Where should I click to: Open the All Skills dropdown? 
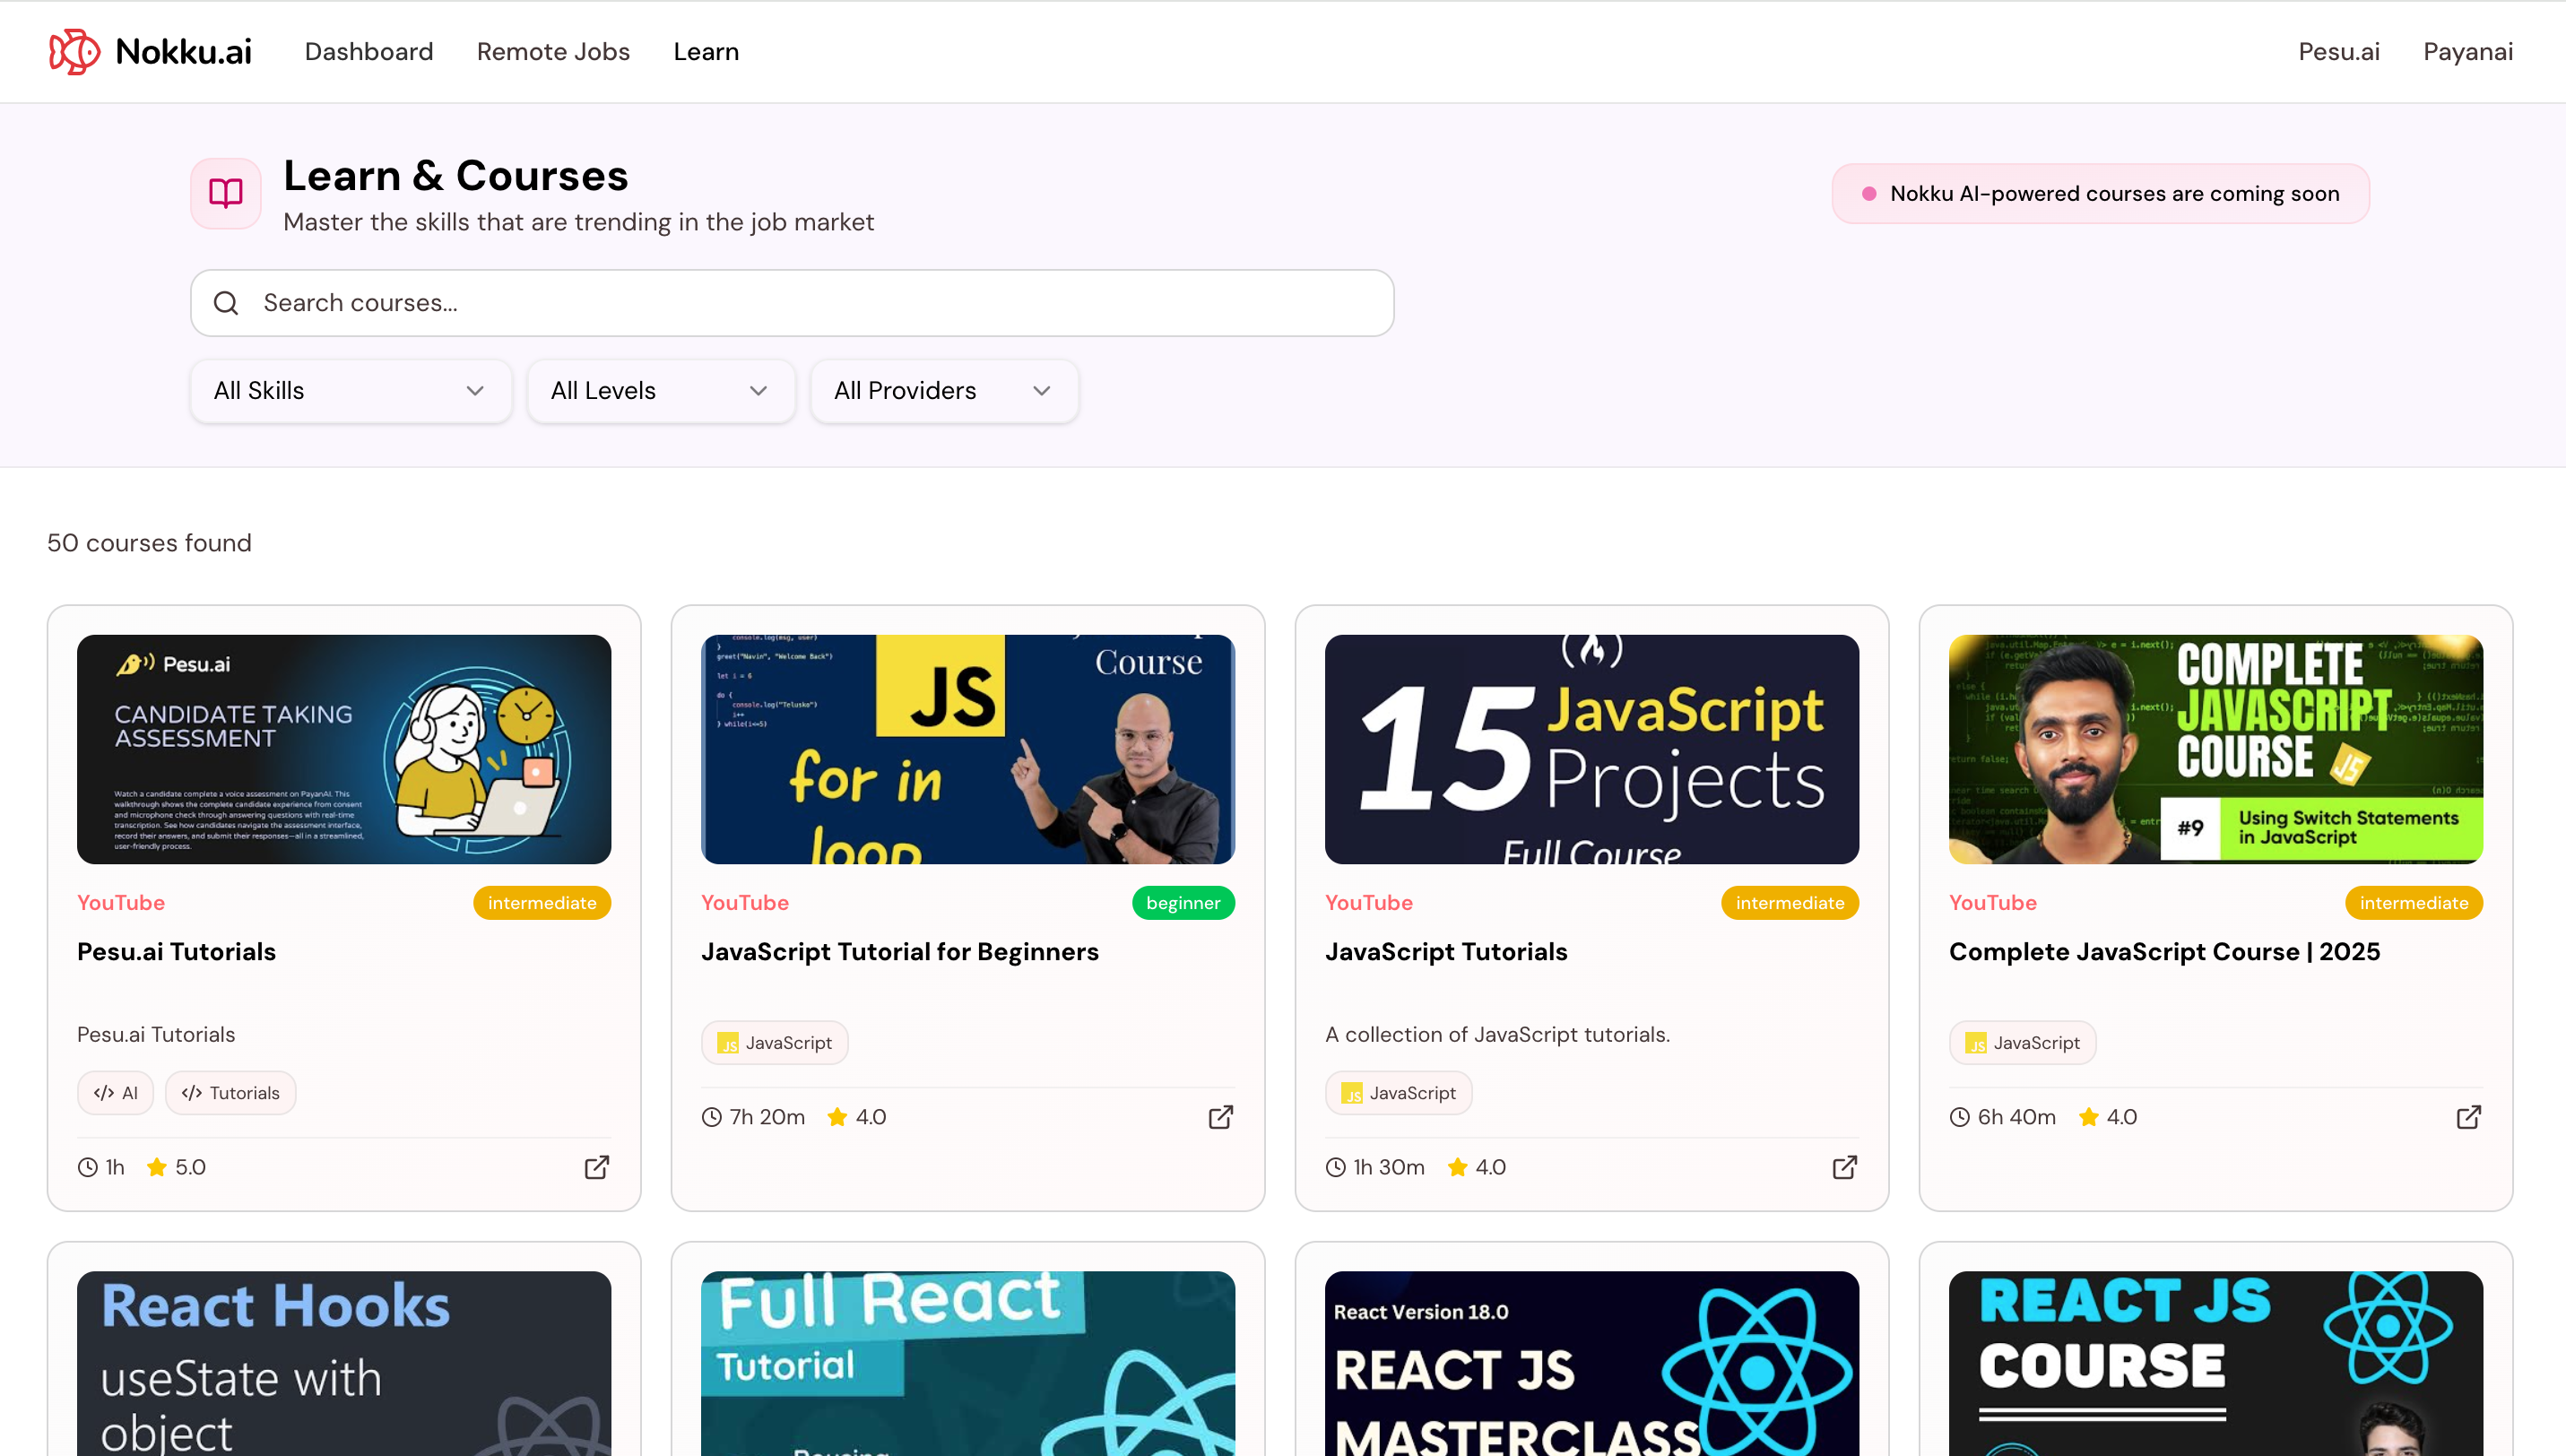click(x=351, y=391)
